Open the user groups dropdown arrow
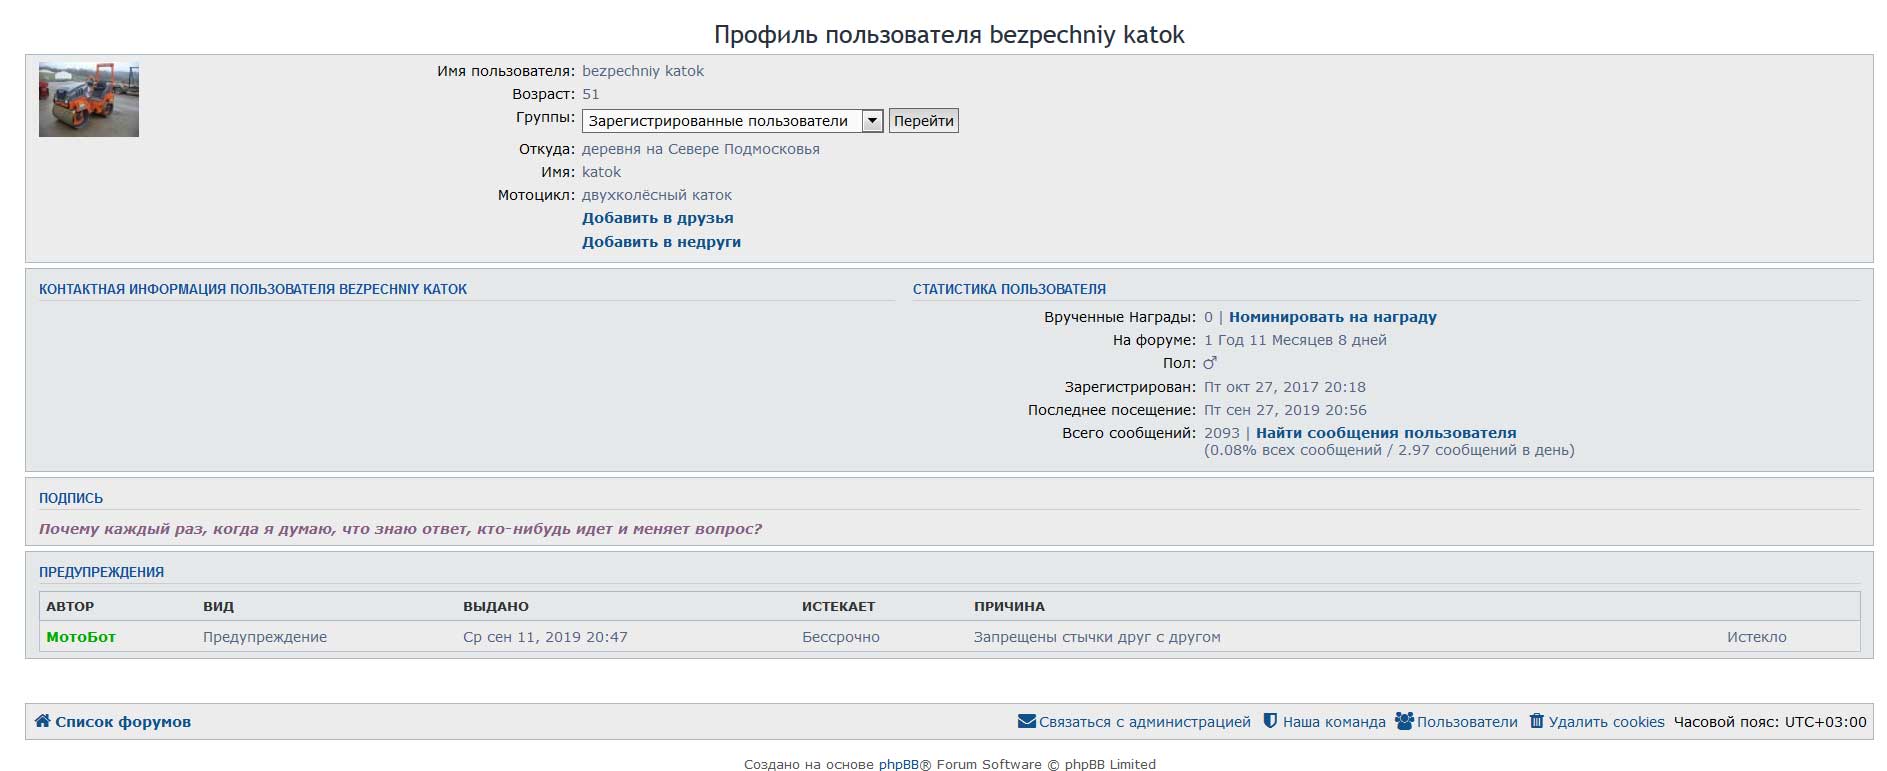The image size is (1887, 771). 872,121
